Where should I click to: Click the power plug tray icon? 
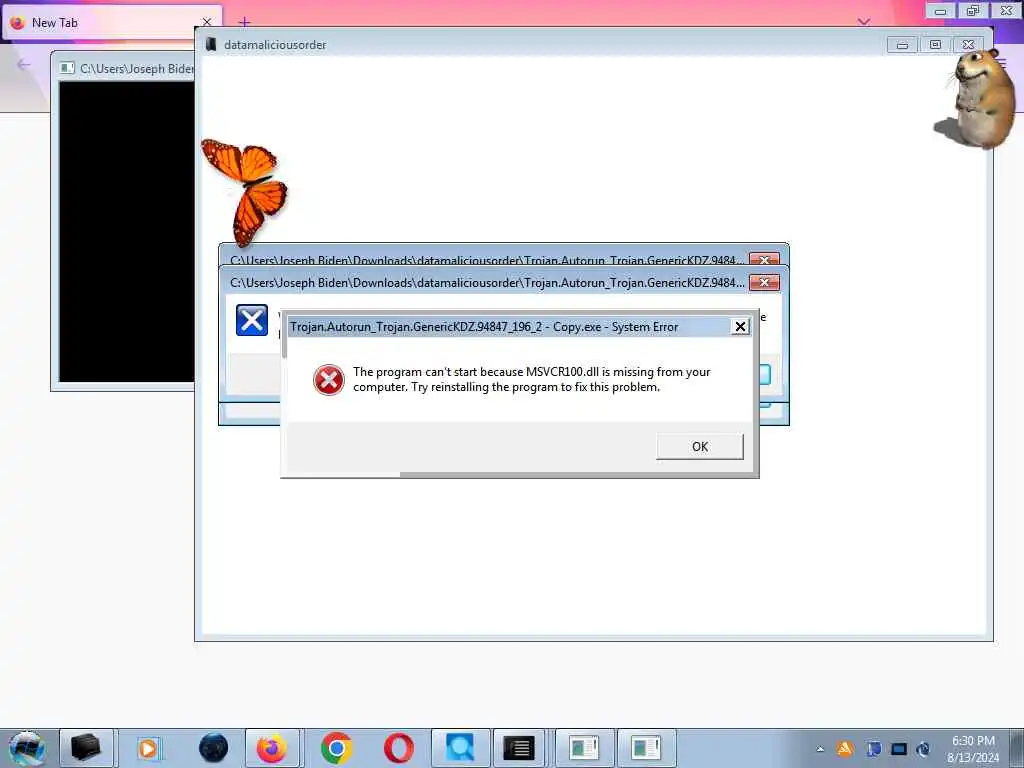[923, 749]
